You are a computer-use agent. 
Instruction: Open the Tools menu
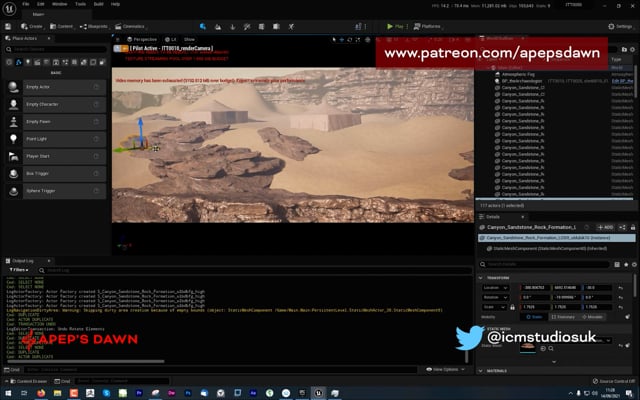coord(80,4)
